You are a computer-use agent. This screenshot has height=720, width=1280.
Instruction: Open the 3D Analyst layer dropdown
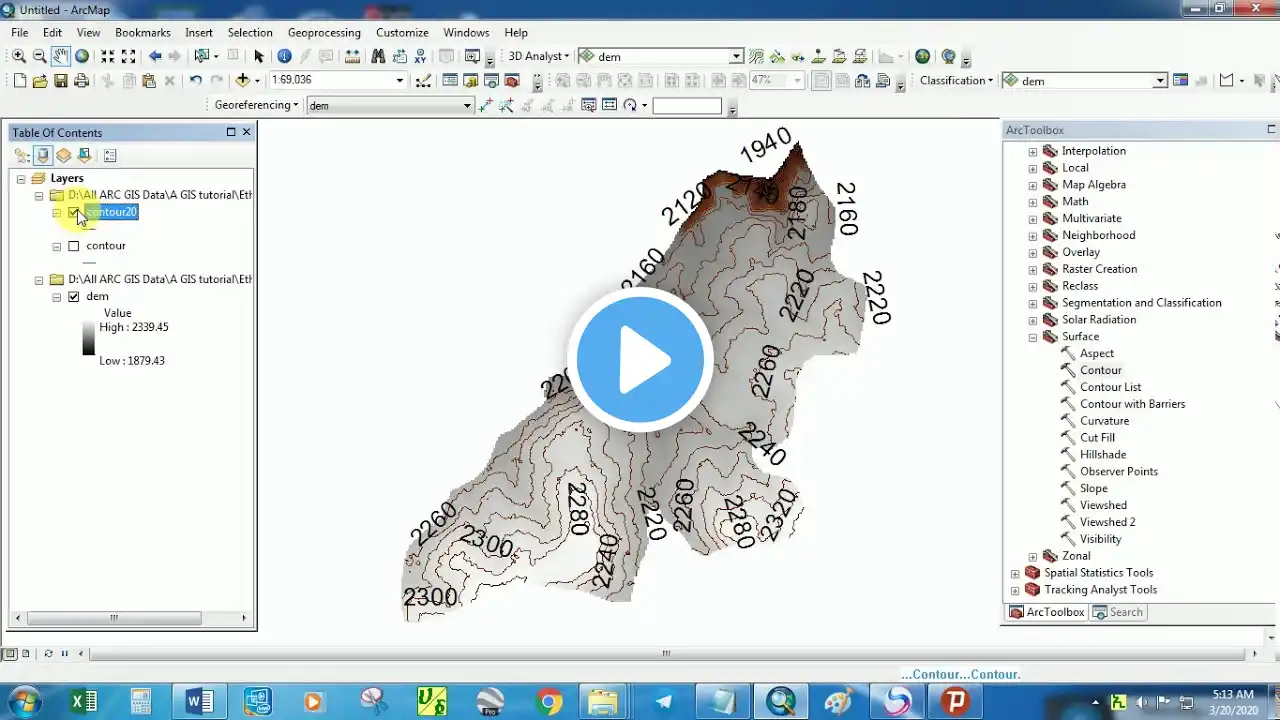736,57
